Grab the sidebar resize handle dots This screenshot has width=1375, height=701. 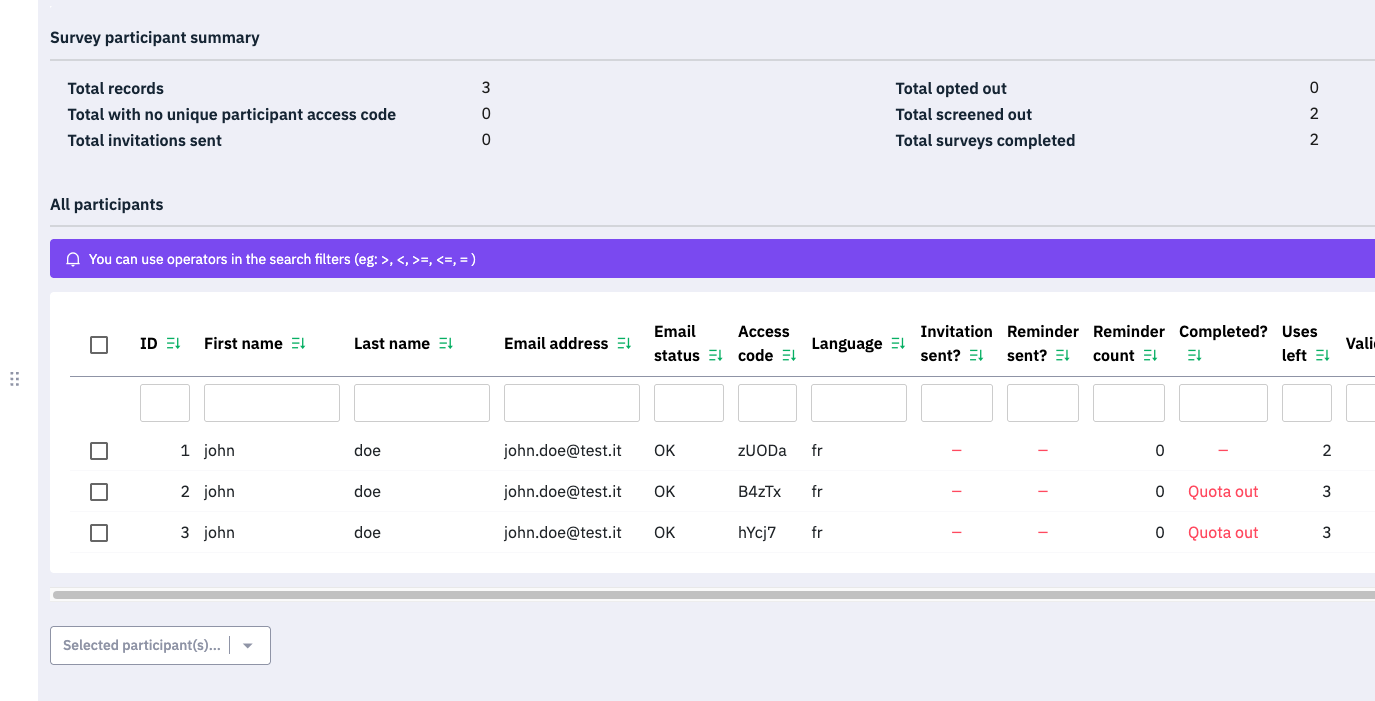pos(15,379)
